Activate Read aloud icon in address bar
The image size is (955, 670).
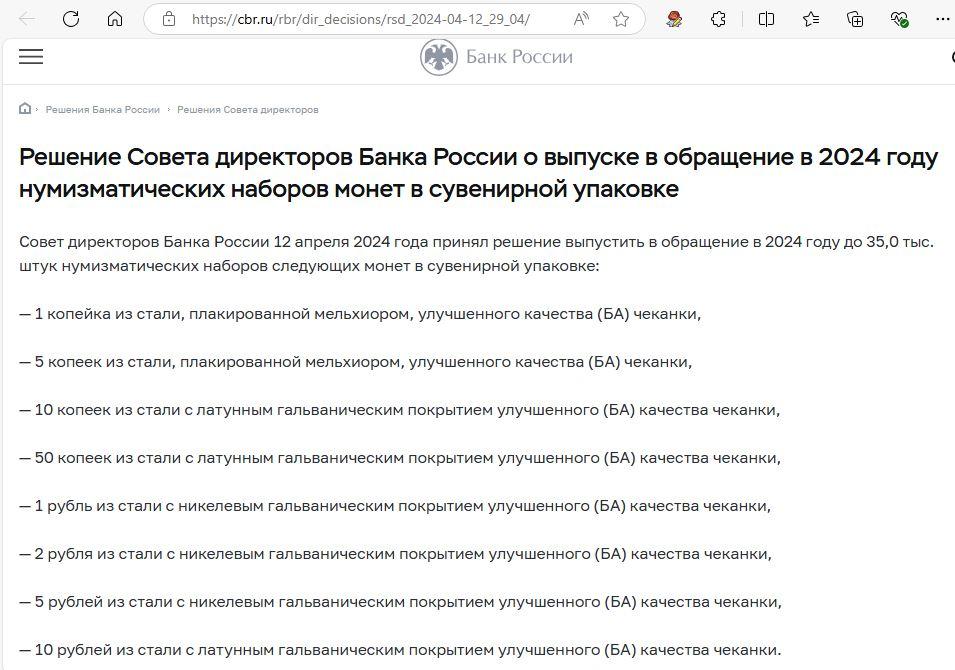coord(582,19)
